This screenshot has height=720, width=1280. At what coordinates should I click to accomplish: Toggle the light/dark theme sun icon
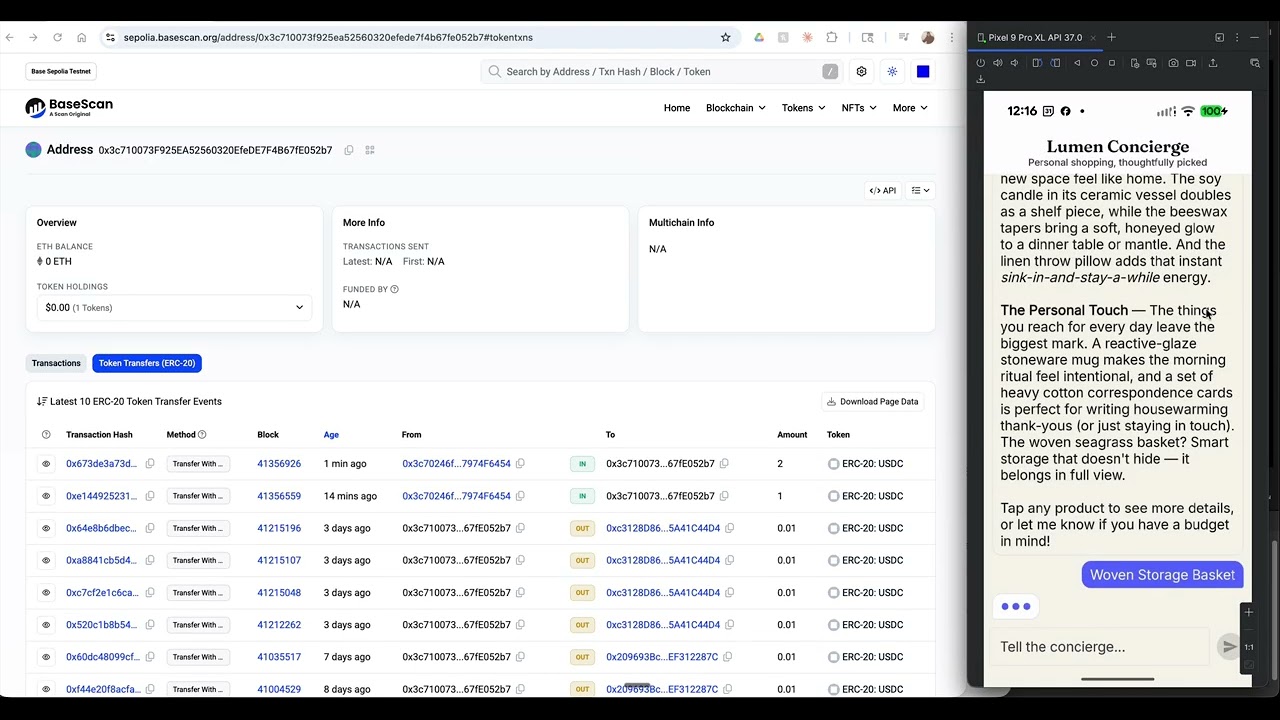point(892,72)
